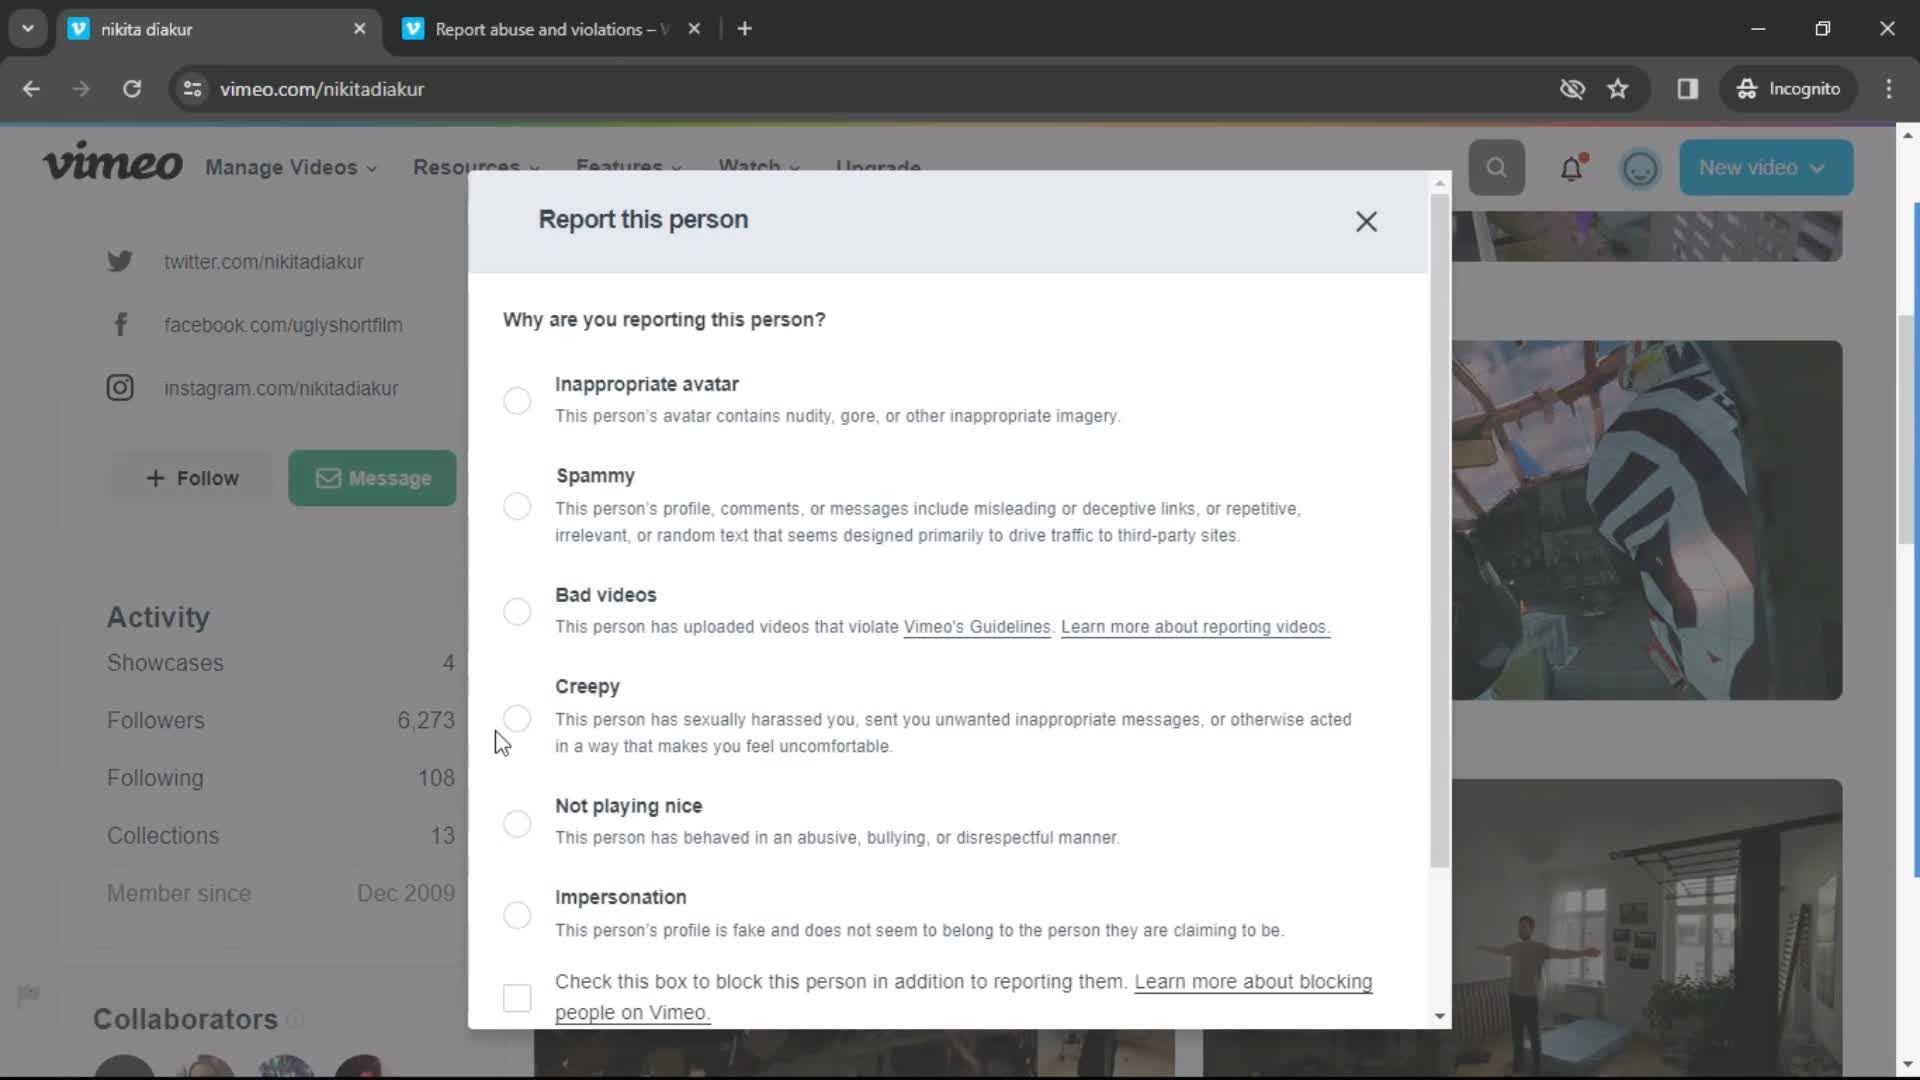The width and height of the screenshot is (1920, 1080).
Task: Click the address bar URL field
Action: [x=880, y=89]
